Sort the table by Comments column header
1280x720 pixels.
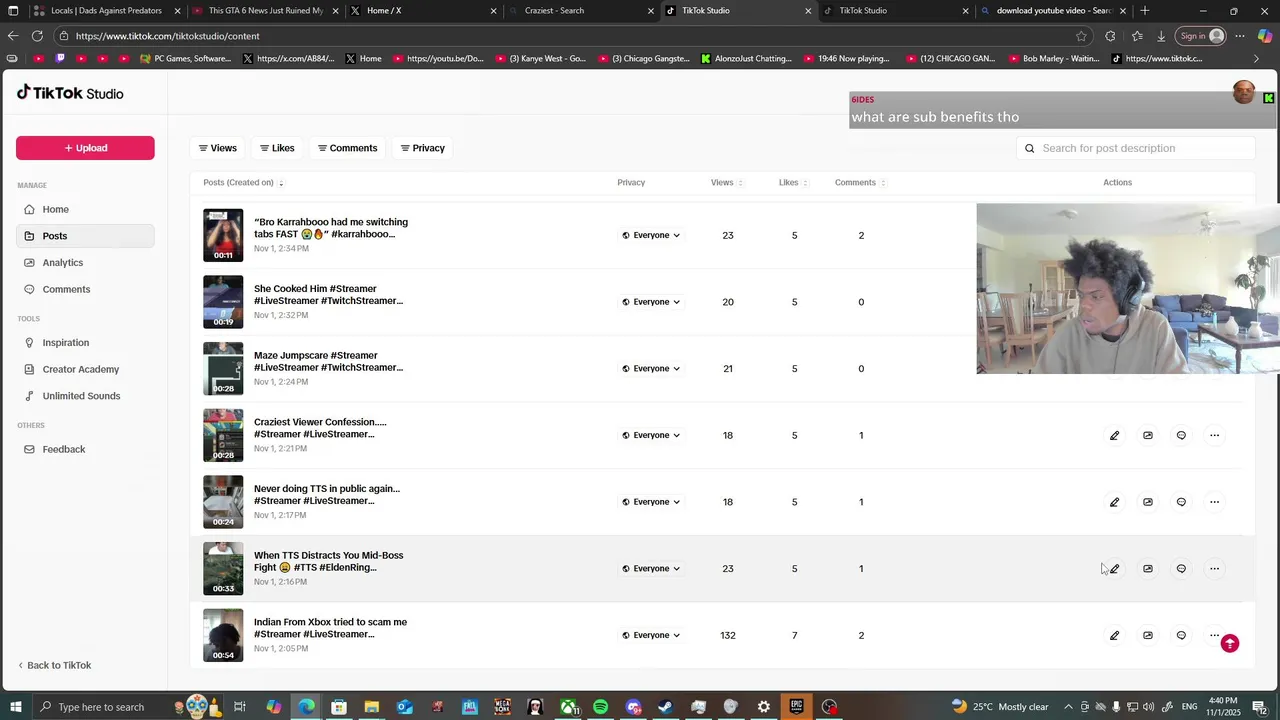tap(860, 183)
